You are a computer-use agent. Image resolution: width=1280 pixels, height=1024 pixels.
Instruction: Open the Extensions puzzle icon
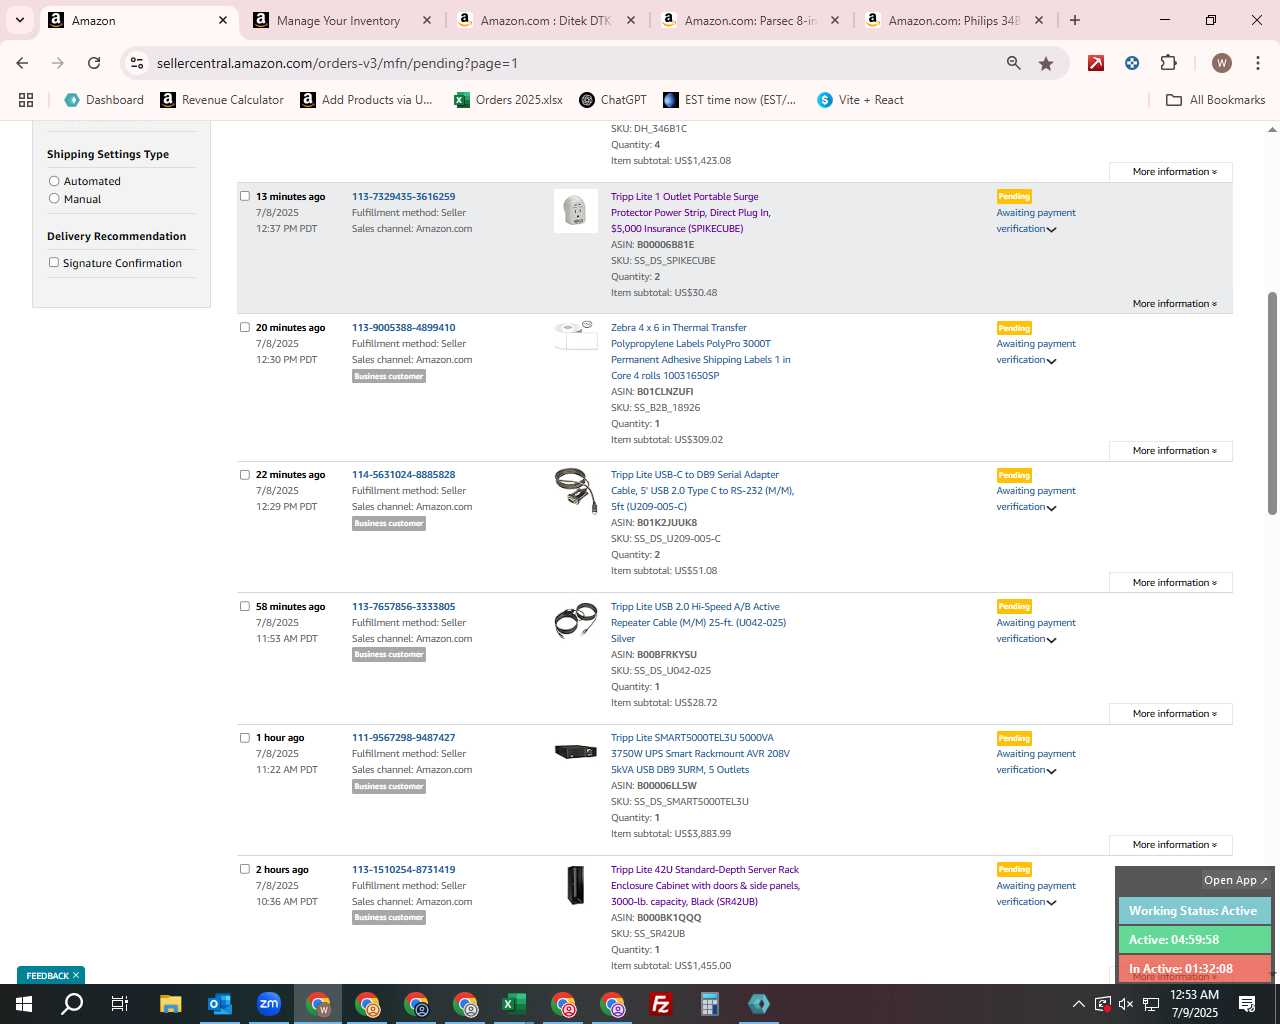(1168, 63)
